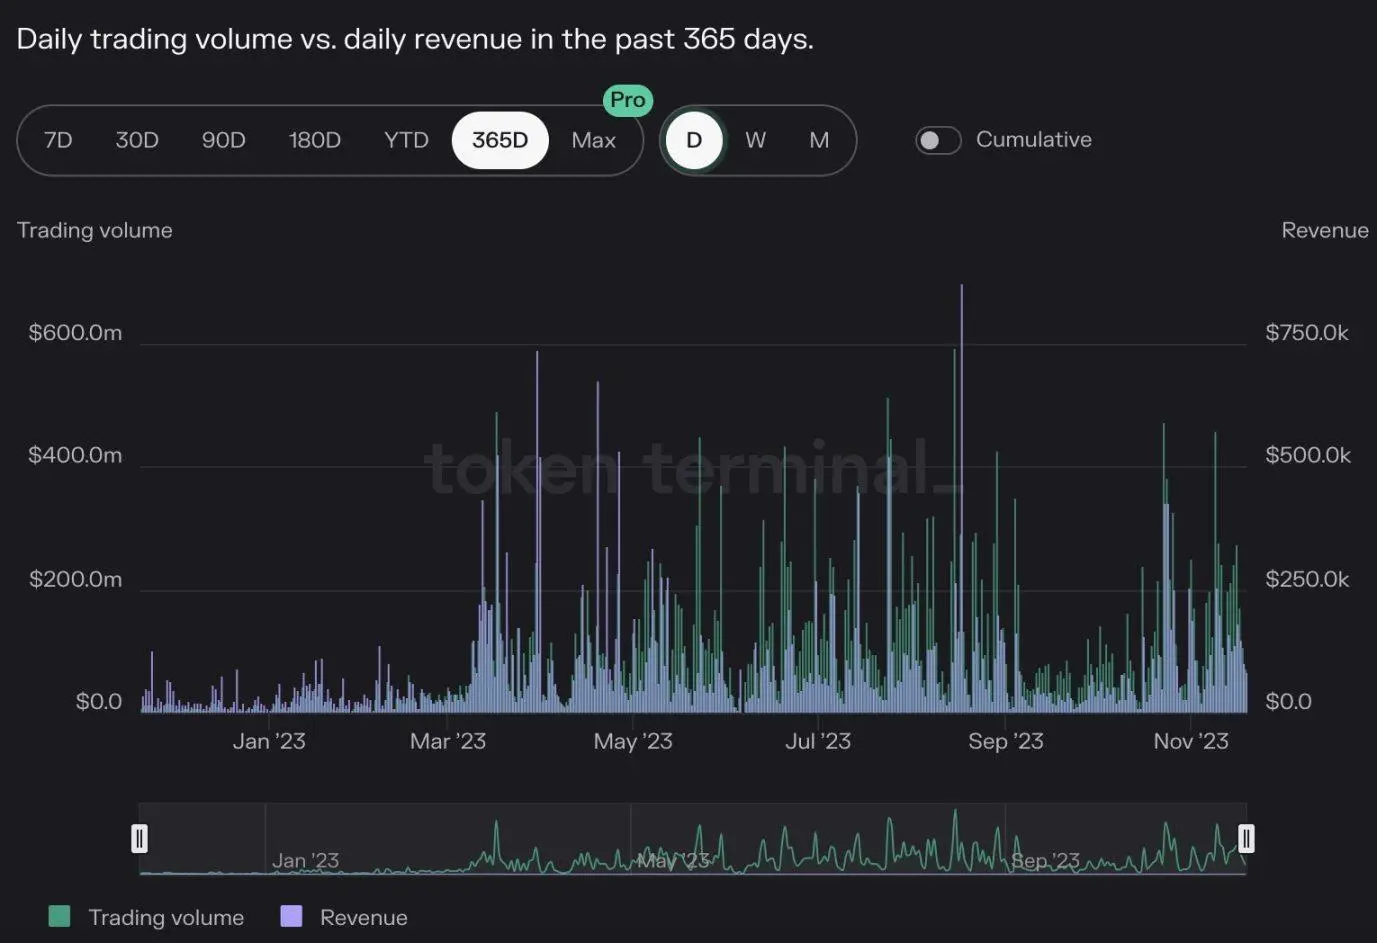Viewport: 1377px width, 943px height.
Task: Toggle Trading volume green legend swatch
Action: [60, 917]
